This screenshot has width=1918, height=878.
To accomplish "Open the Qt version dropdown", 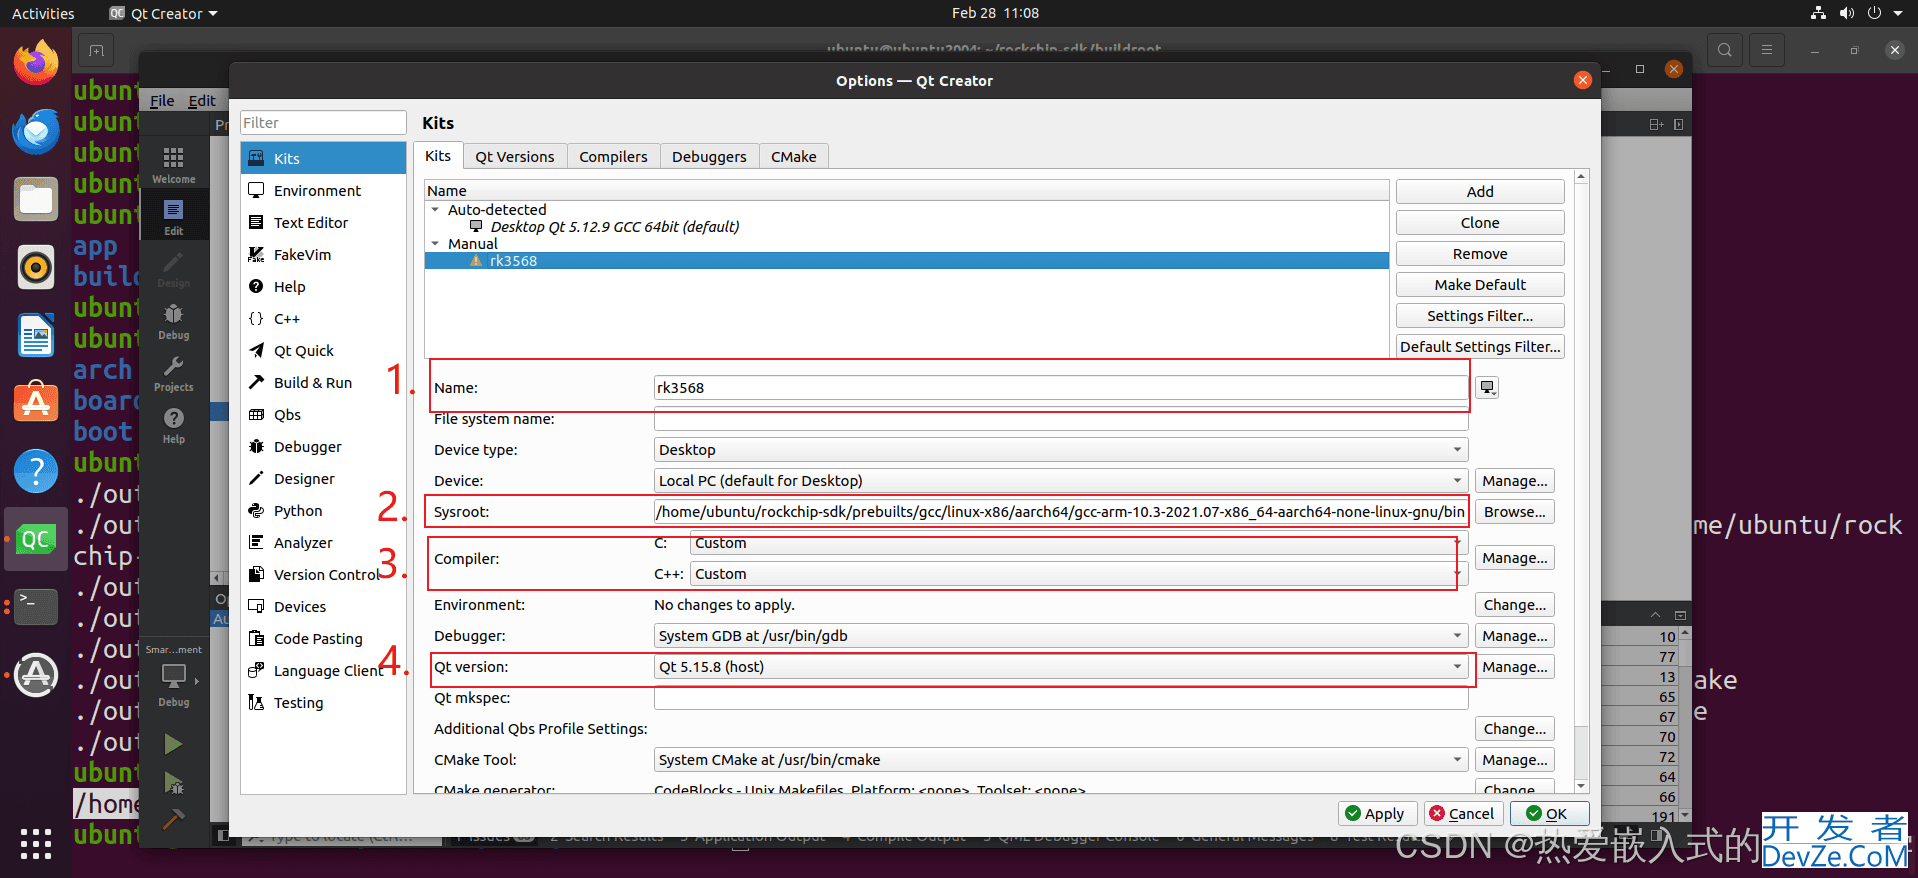I will [x=1061, y=667].
